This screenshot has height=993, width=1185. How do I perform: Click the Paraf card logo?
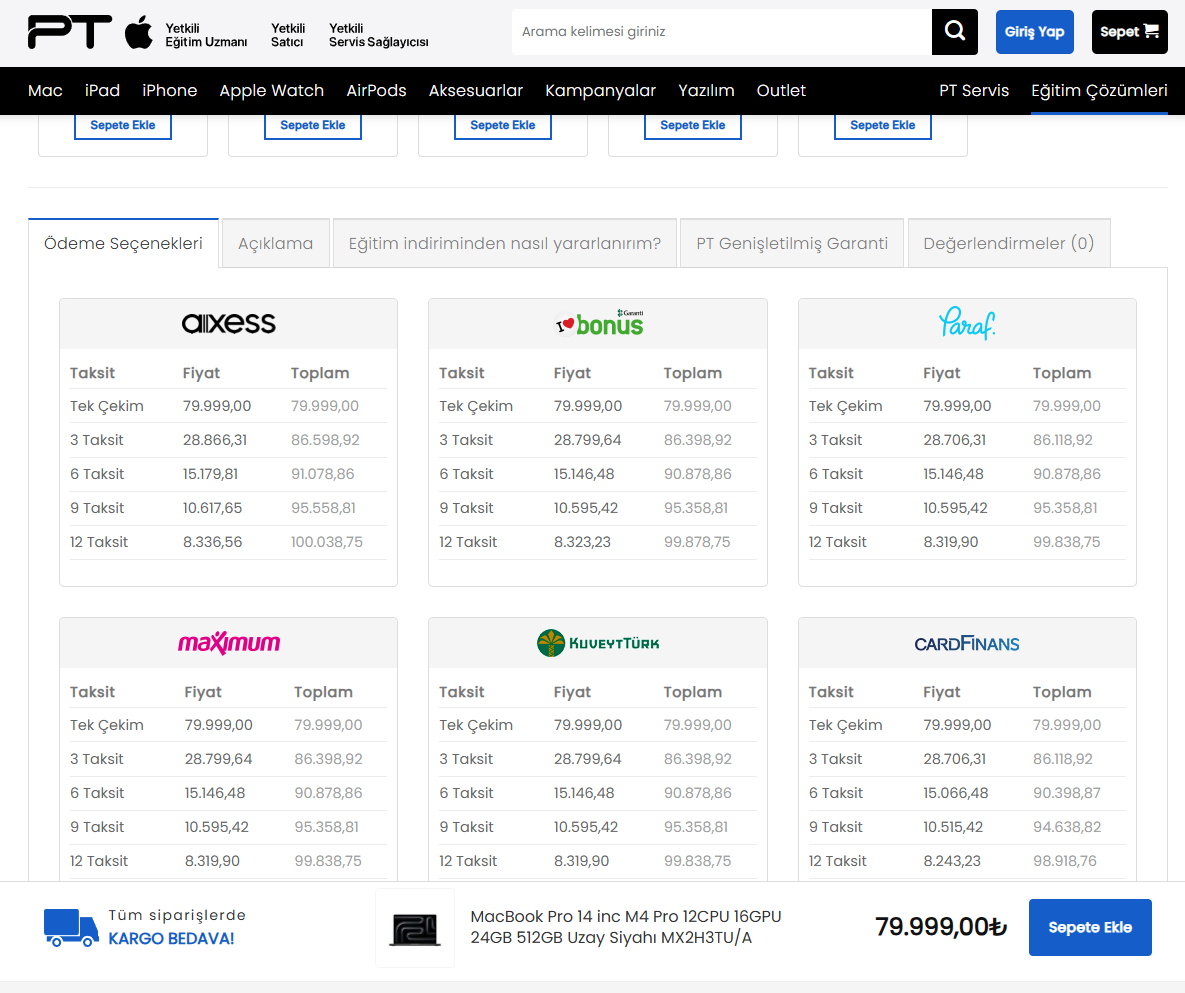point(967,323)
